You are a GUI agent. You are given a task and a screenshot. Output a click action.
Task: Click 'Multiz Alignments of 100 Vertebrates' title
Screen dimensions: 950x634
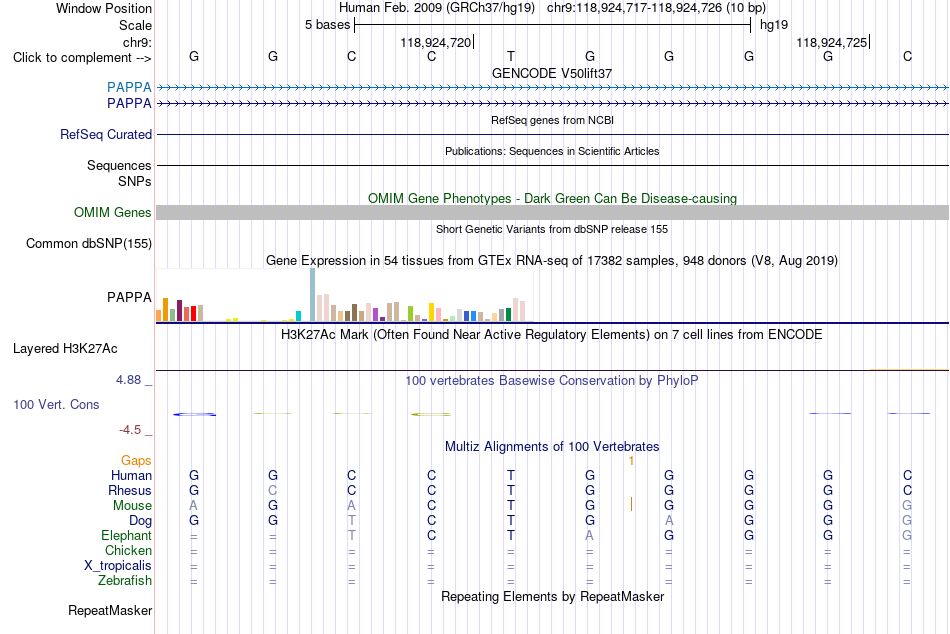click(552, 447)
